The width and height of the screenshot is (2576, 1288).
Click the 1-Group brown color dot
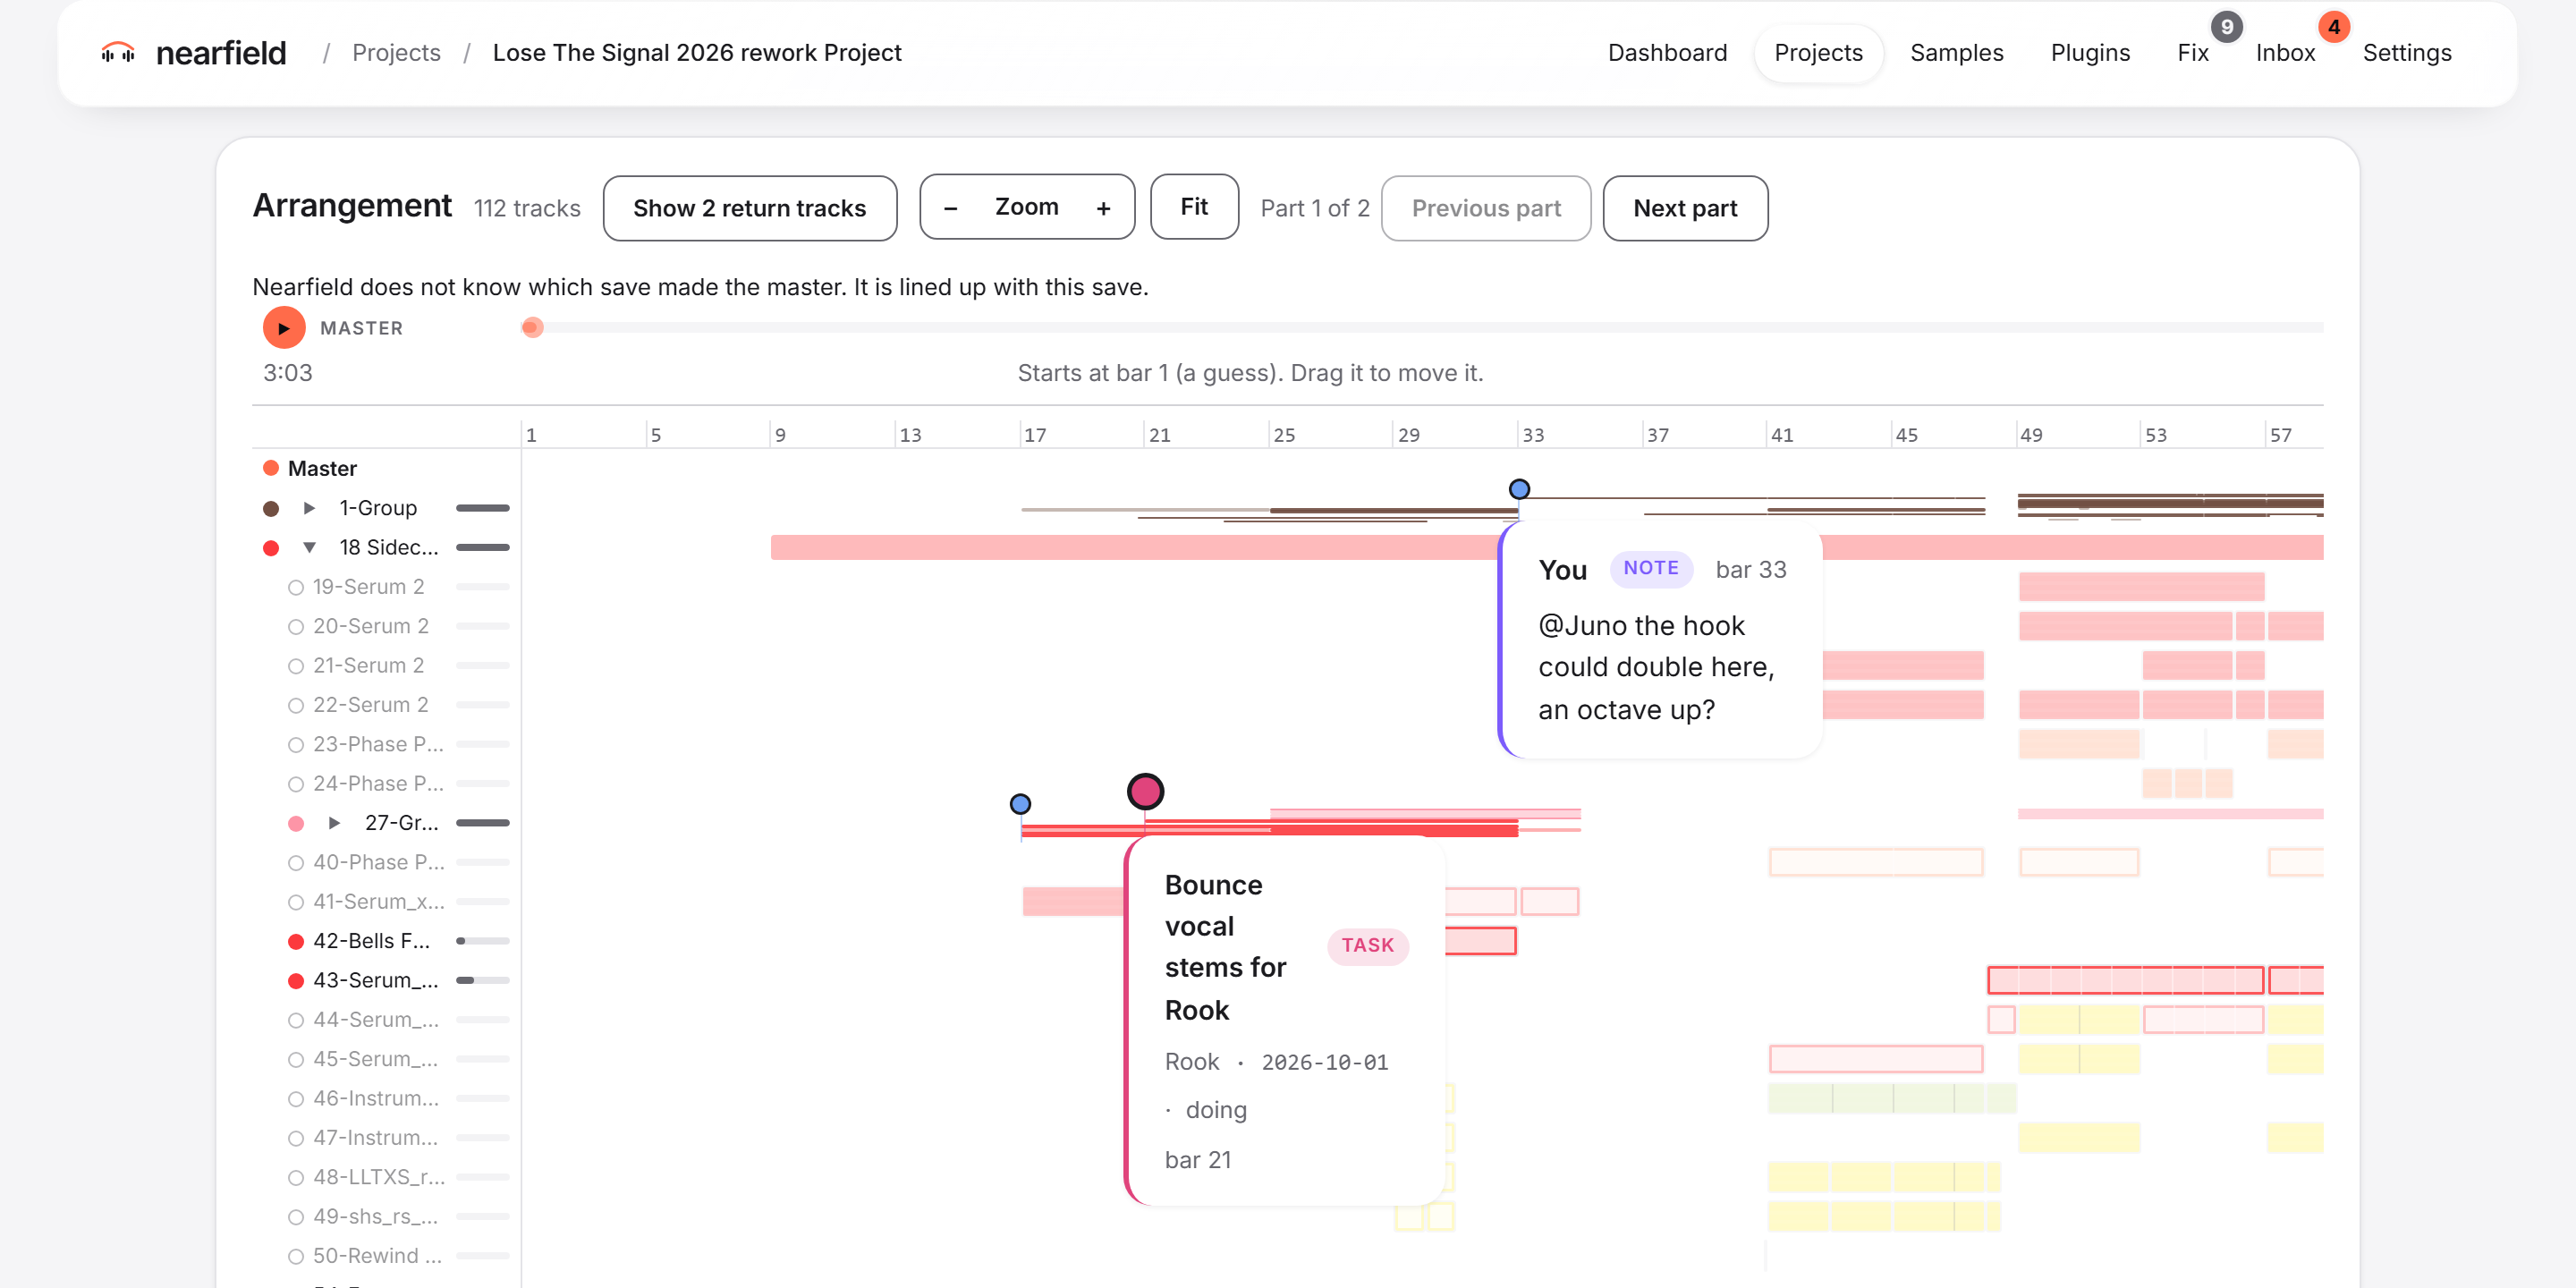point(270,508)
